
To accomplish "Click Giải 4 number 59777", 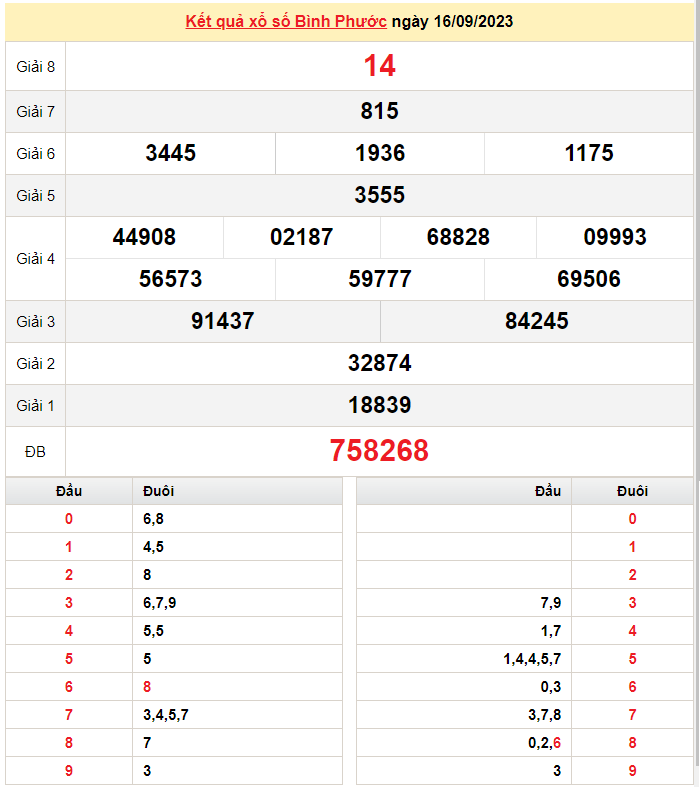I will pyautogui.click(x=379, y=279).
